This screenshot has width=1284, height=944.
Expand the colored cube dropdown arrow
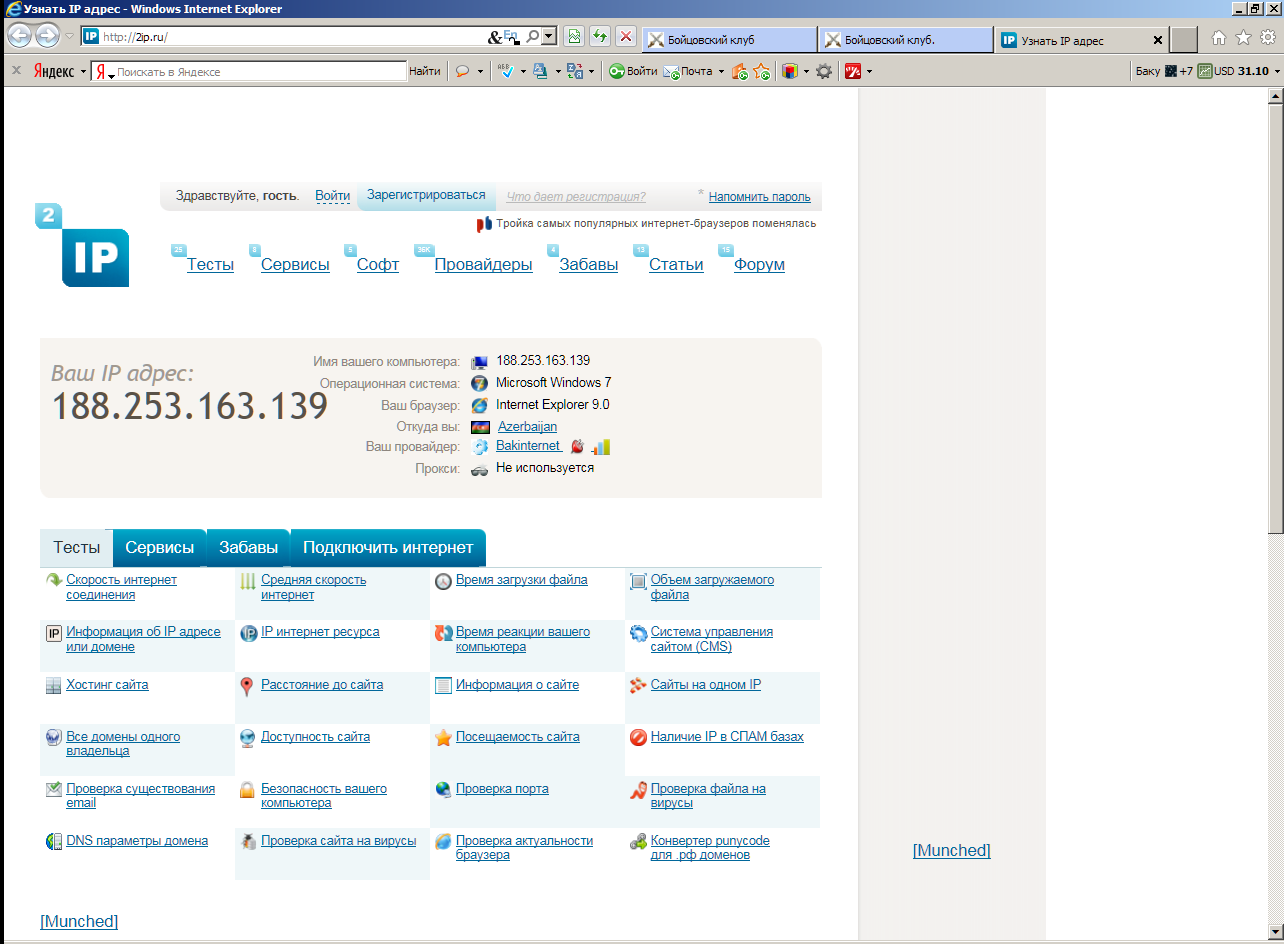coord(806,72)
